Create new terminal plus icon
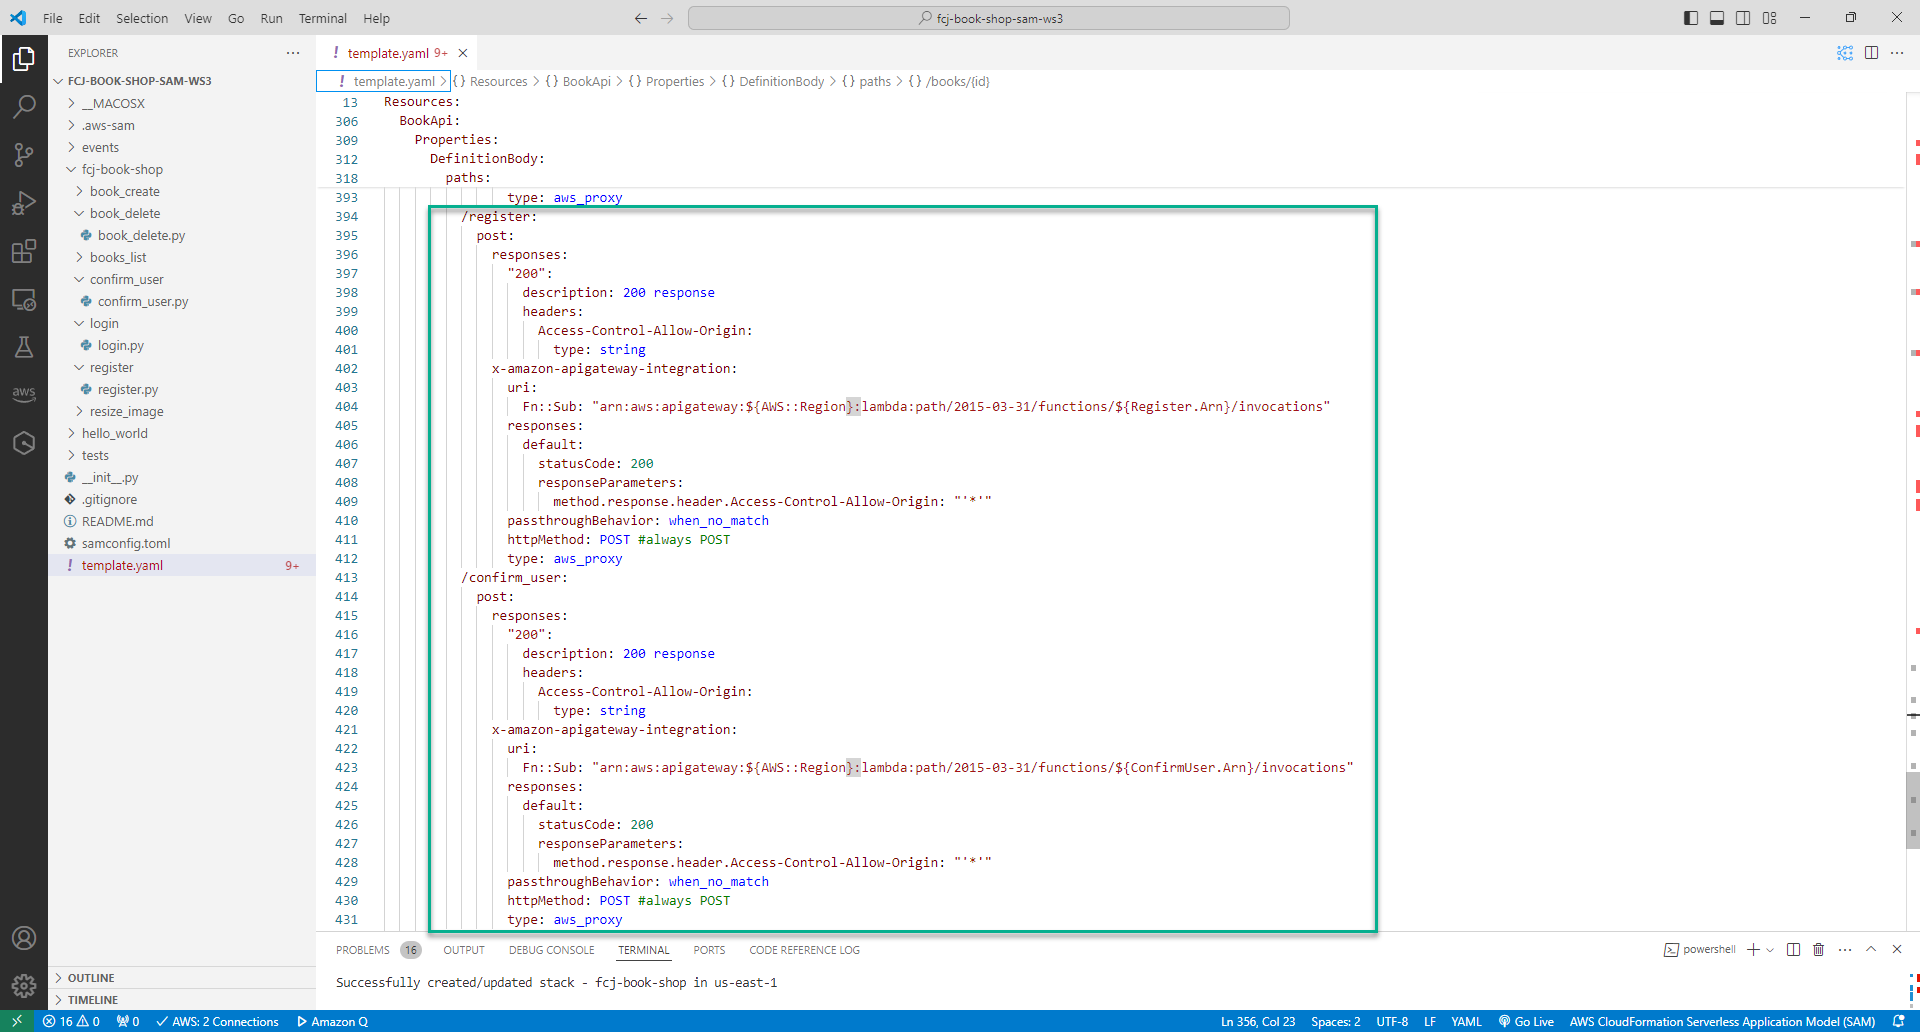Image resolution: width=1920 pixels, height=1032 pixels. point(1753,950)
